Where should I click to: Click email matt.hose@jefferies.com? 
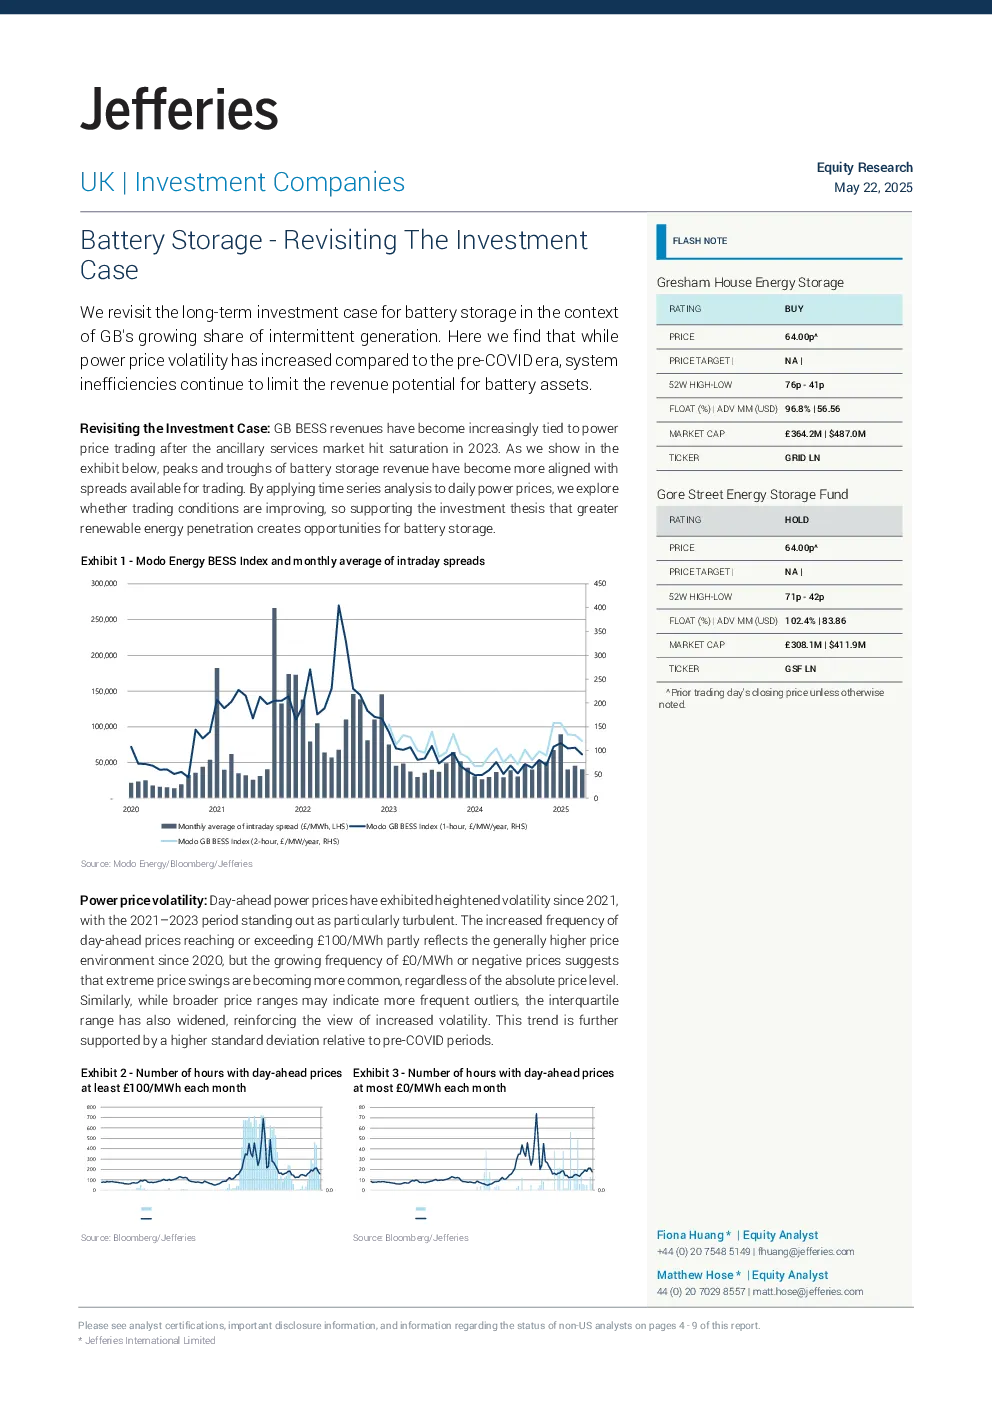point(808,1292)
